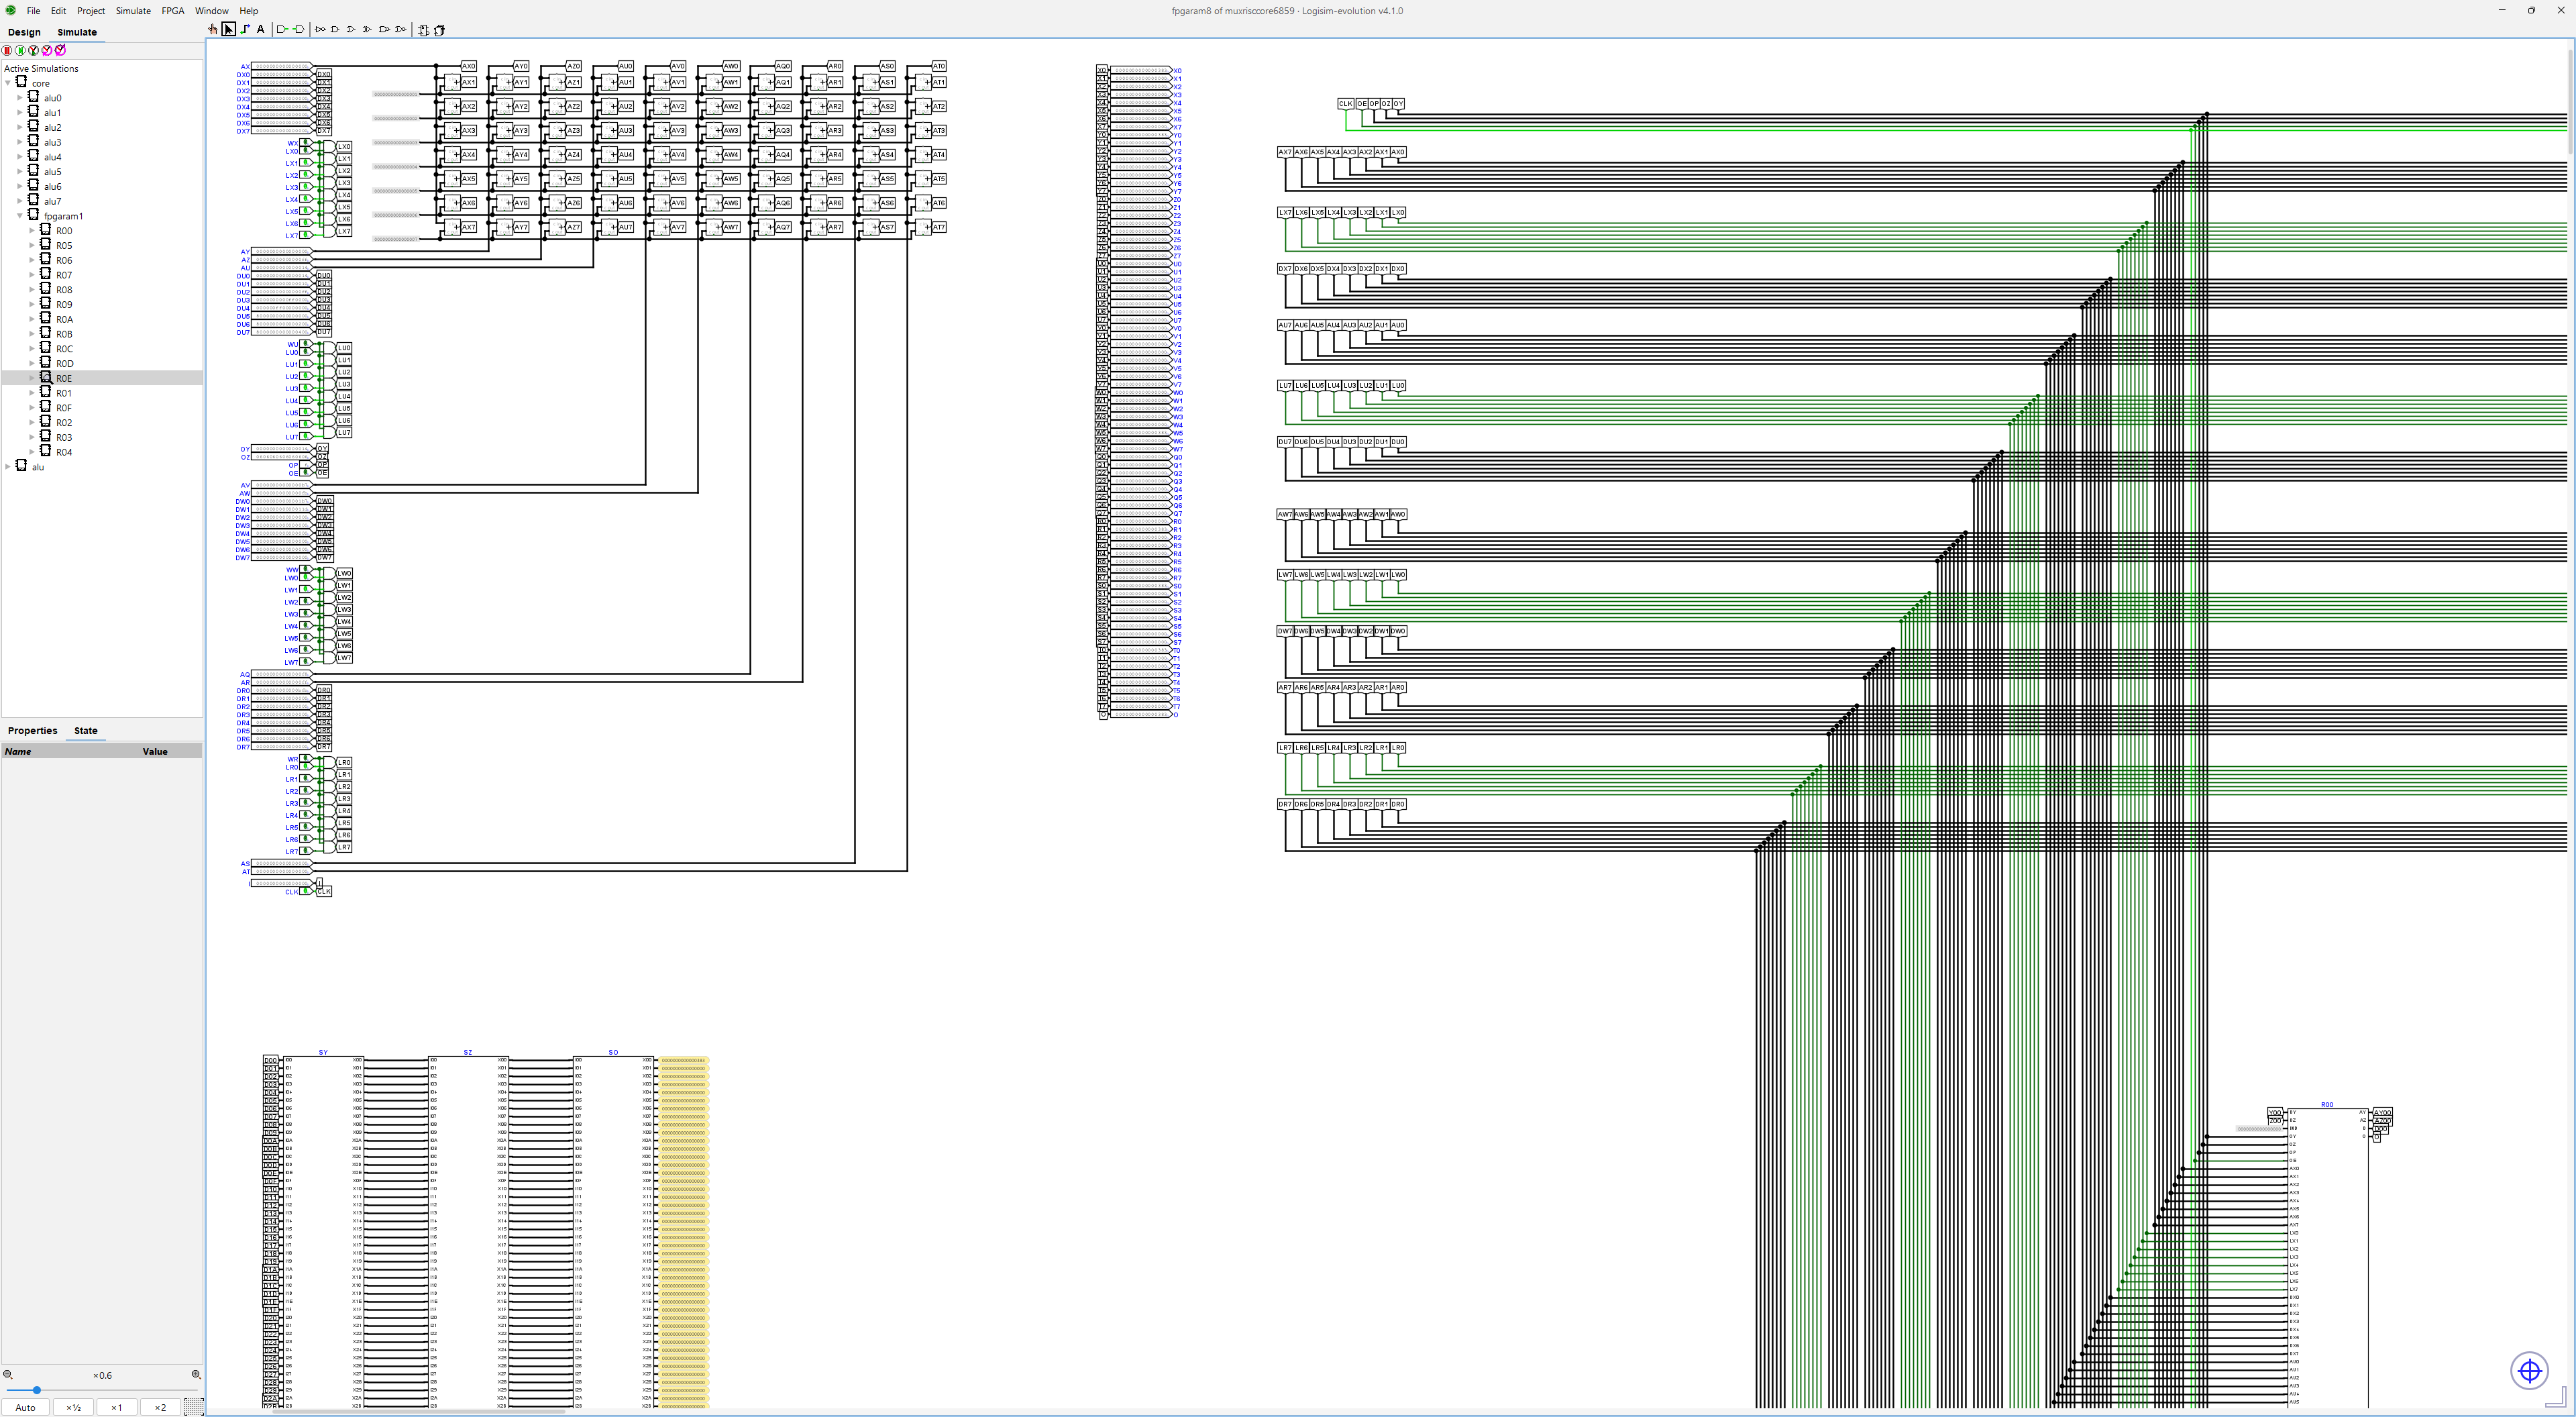The width and height of the screenshot is (2576, 1417).
Task: Toggle the CLK input pin value
Action: point(305,891)
